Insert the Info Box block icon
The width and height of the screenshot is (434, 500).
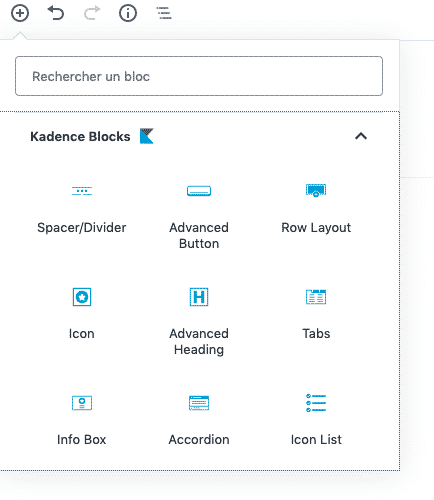click(82, 403)
